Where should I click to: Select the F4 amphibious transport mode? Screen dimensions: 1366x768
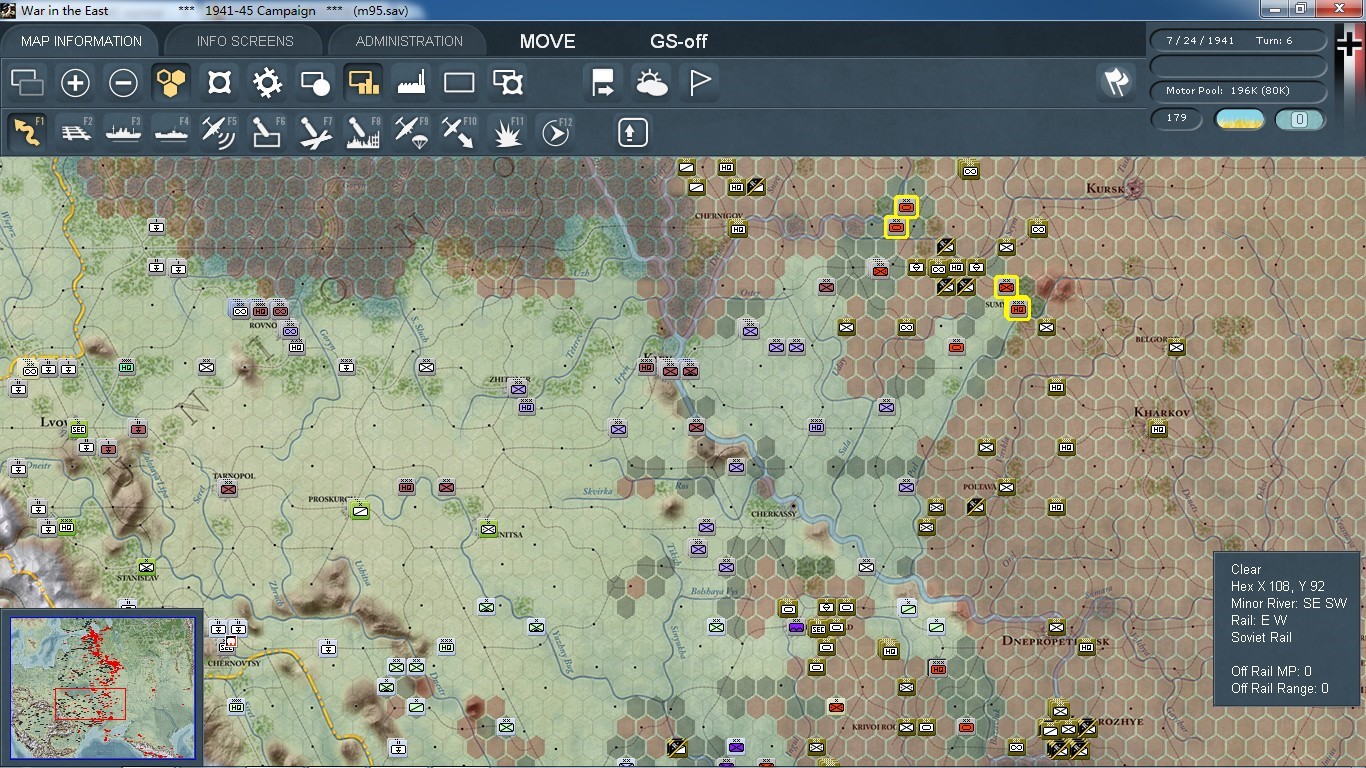tap(172, 132)
